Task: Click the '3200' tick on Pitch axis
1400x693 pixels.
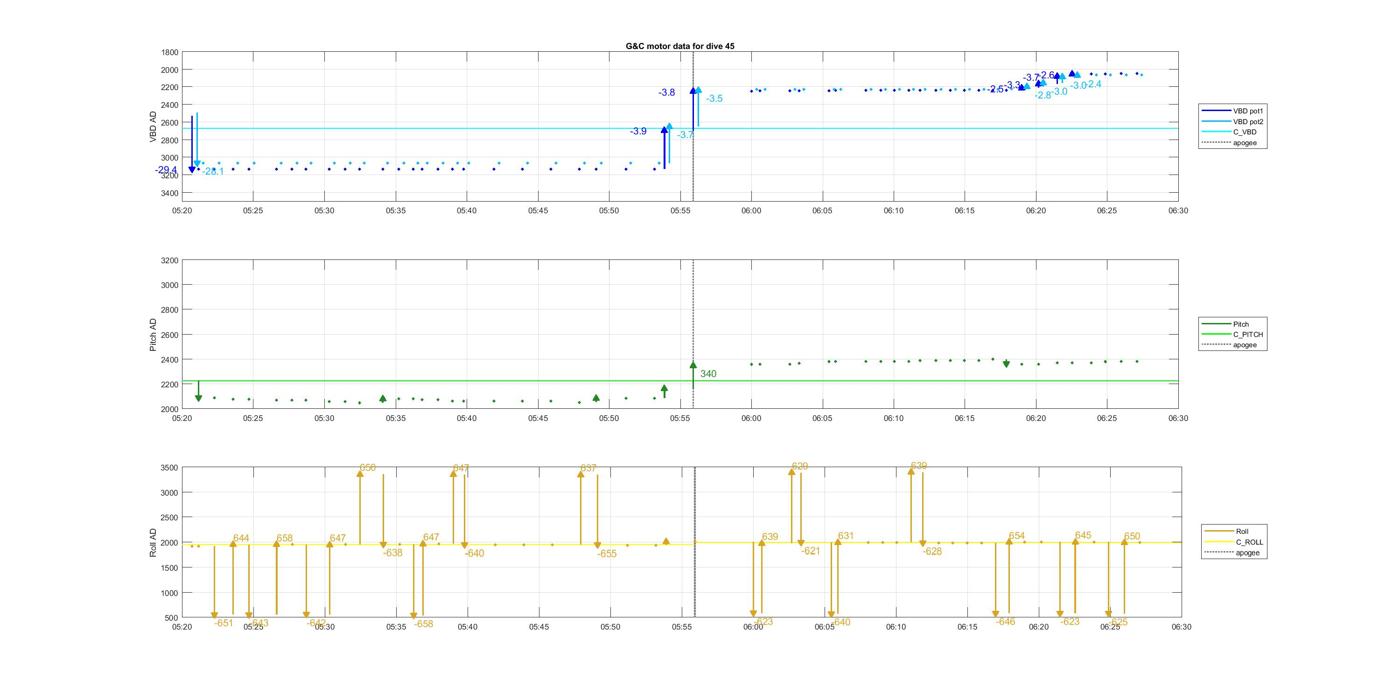Action: 169,261
